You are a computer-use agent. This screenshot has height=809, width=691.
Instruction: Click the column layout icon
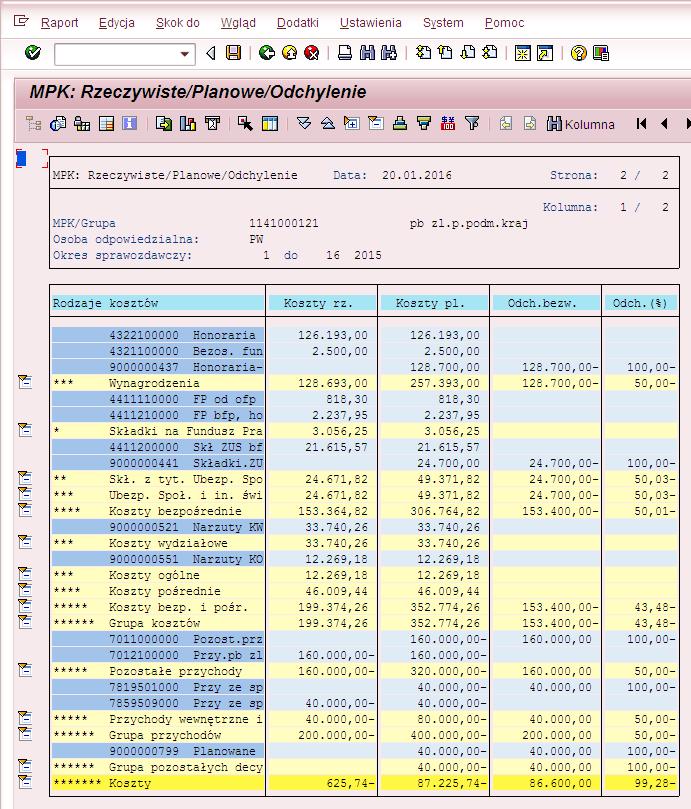[x=269, y=123]
